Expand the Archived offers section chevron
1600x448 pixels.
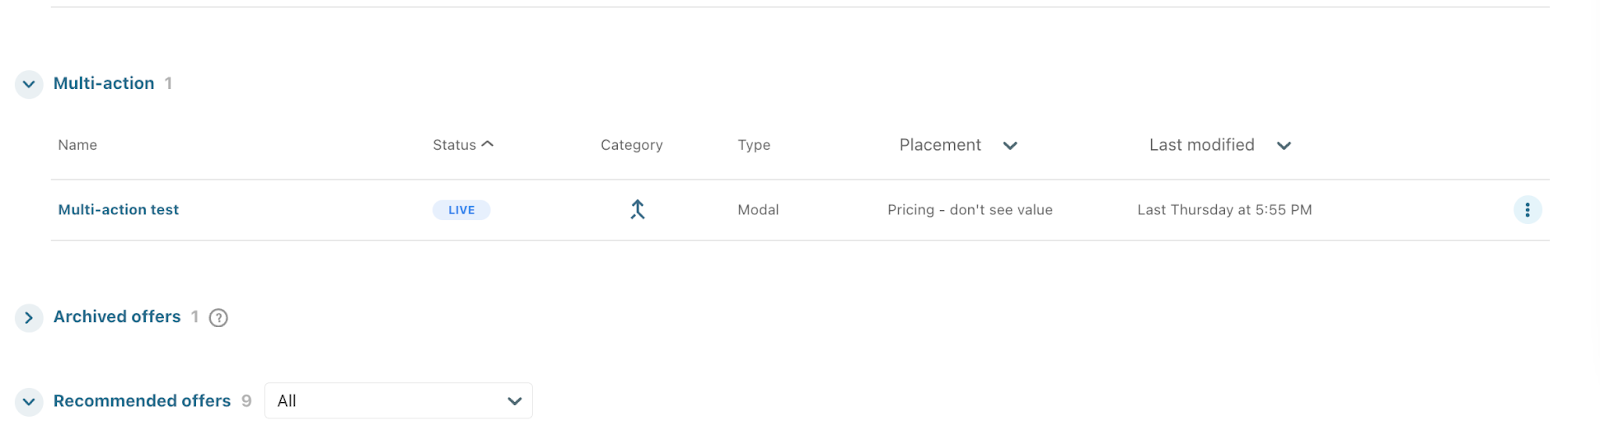[29, 318]
